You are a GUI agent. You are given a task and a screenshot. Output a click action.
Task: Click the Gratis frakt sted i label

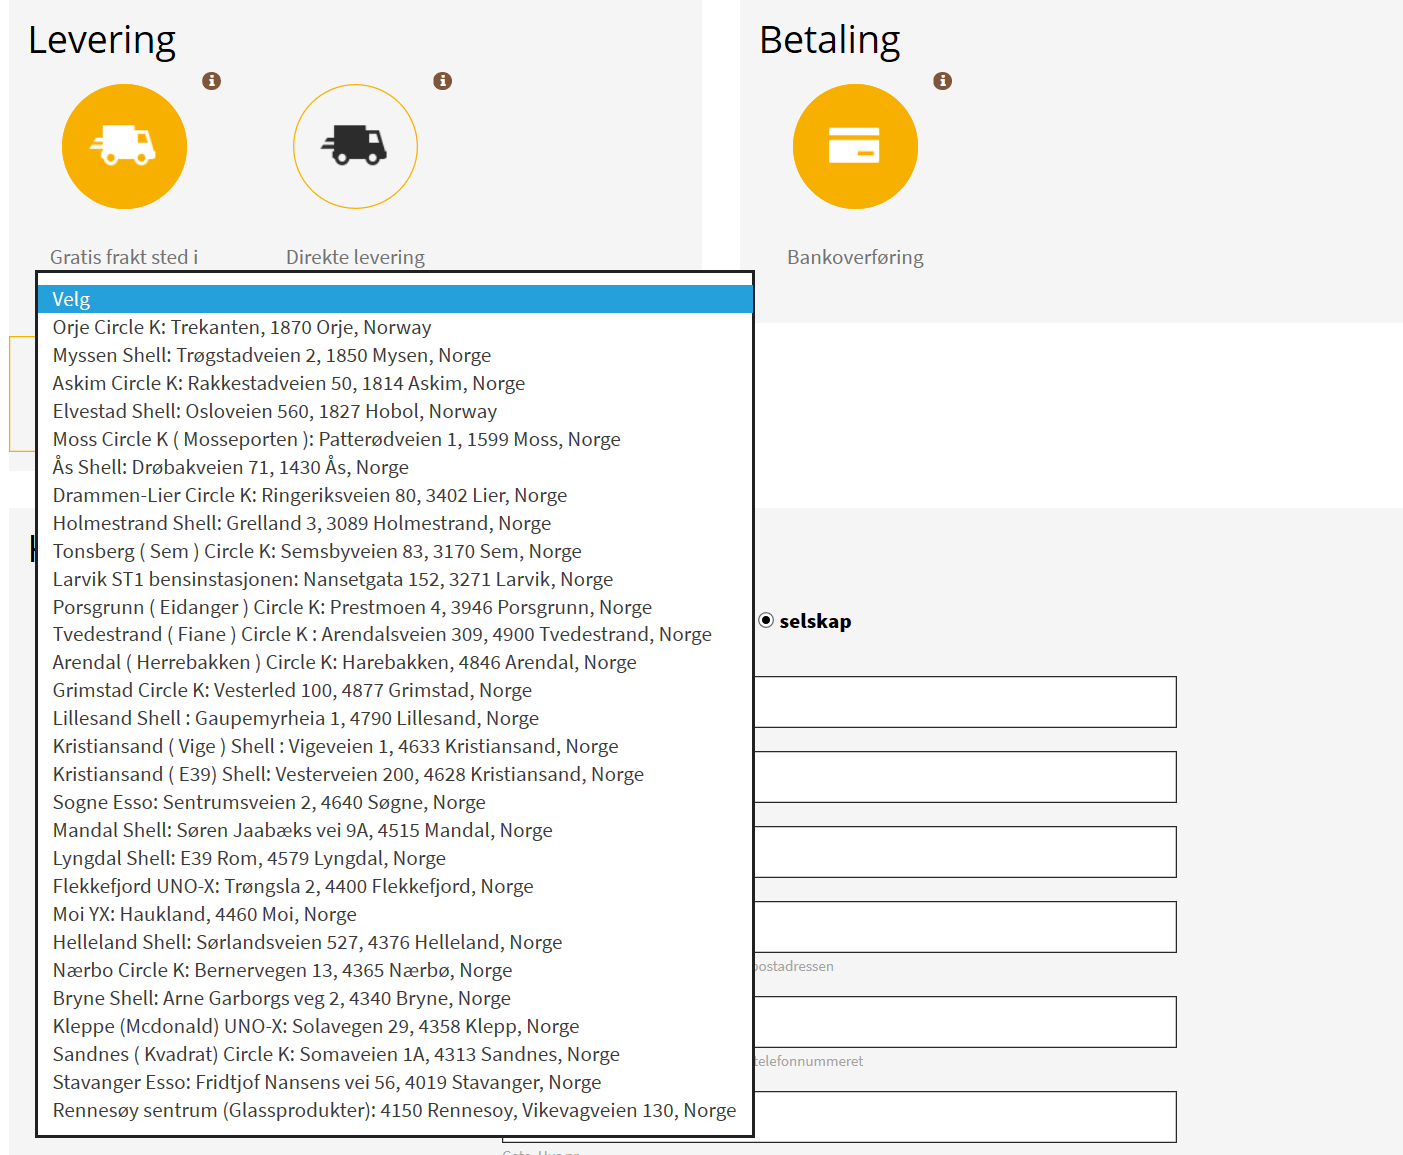click(x=124, y=257)
